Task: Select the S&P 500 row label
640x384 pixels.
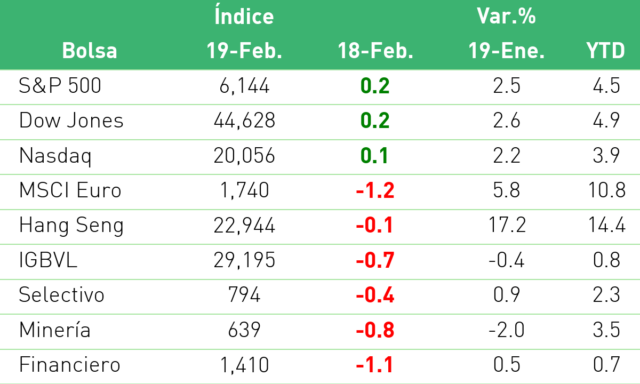Action: tap(60, 86)
